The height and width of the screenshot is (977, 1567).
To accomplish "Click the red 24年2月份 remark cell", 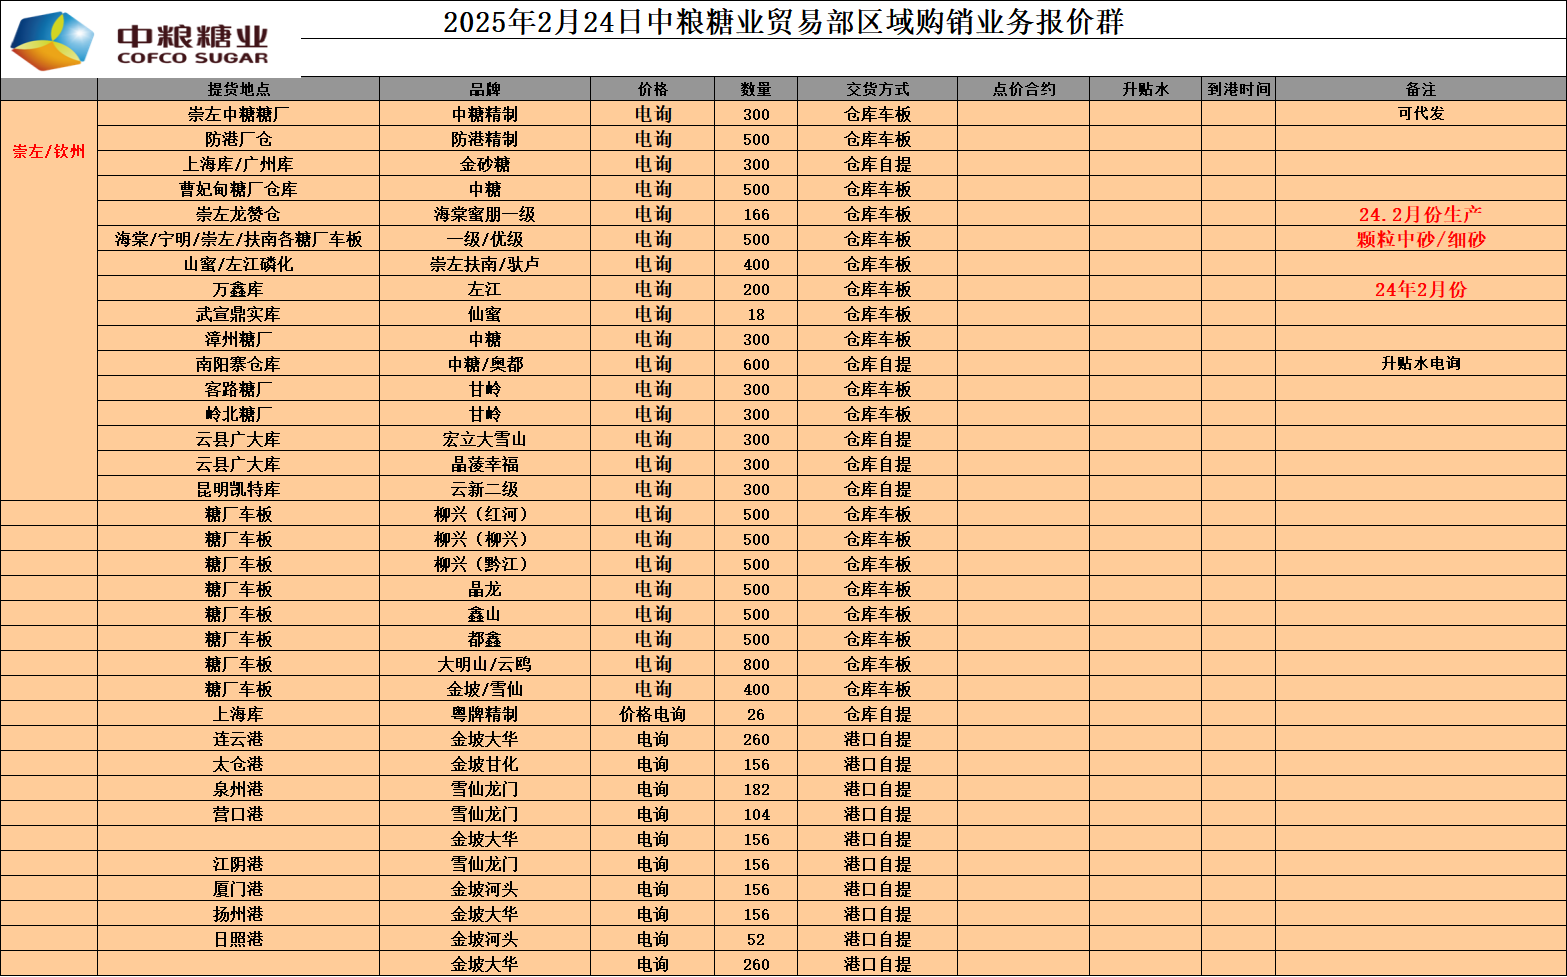I will [x=1420, y=289].
